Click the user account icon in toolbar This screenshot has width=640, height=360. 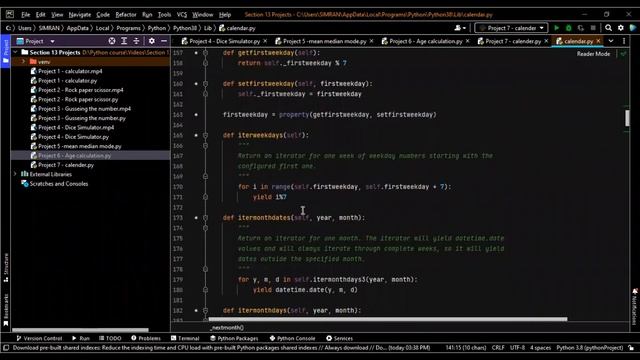pyautogui.click(x=460, y=28)
